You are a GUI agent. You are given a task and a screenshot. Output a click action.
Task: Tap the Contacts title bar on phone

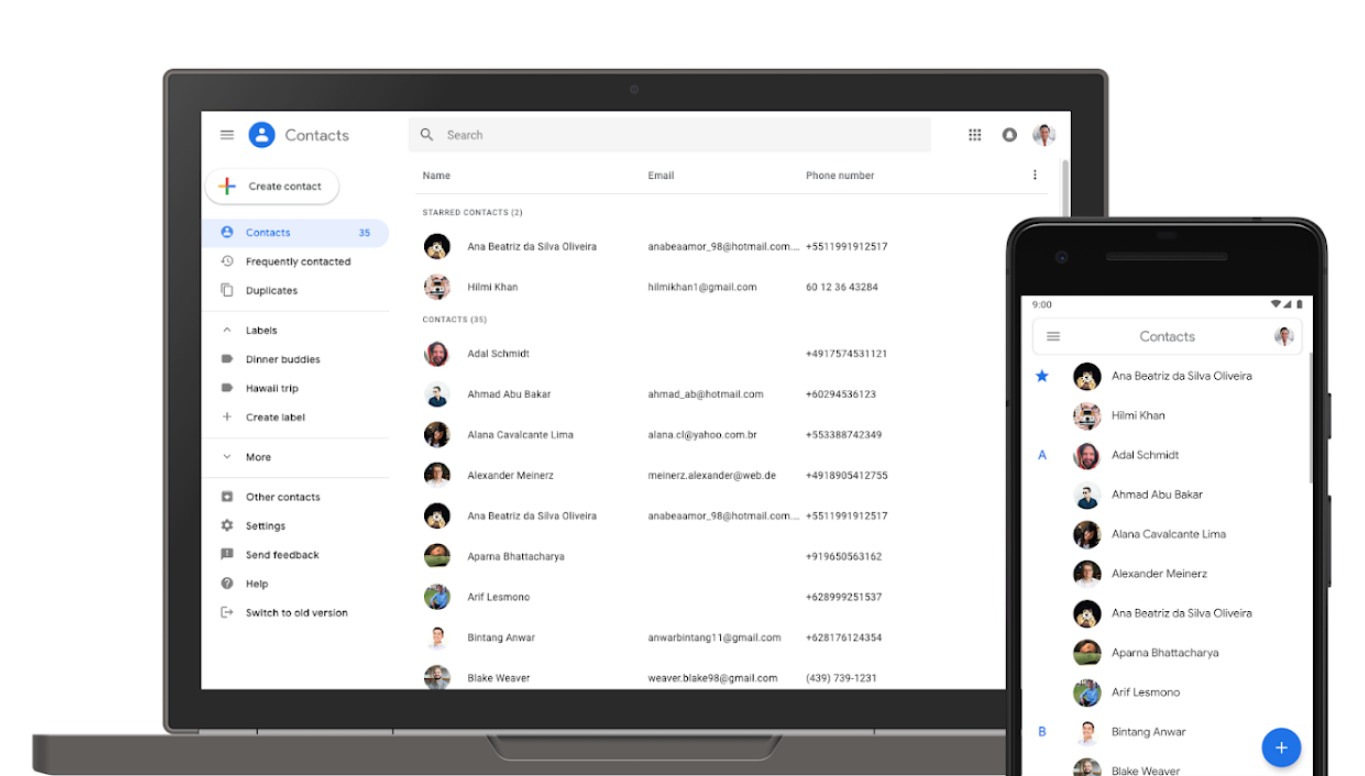coord(1167,337)
